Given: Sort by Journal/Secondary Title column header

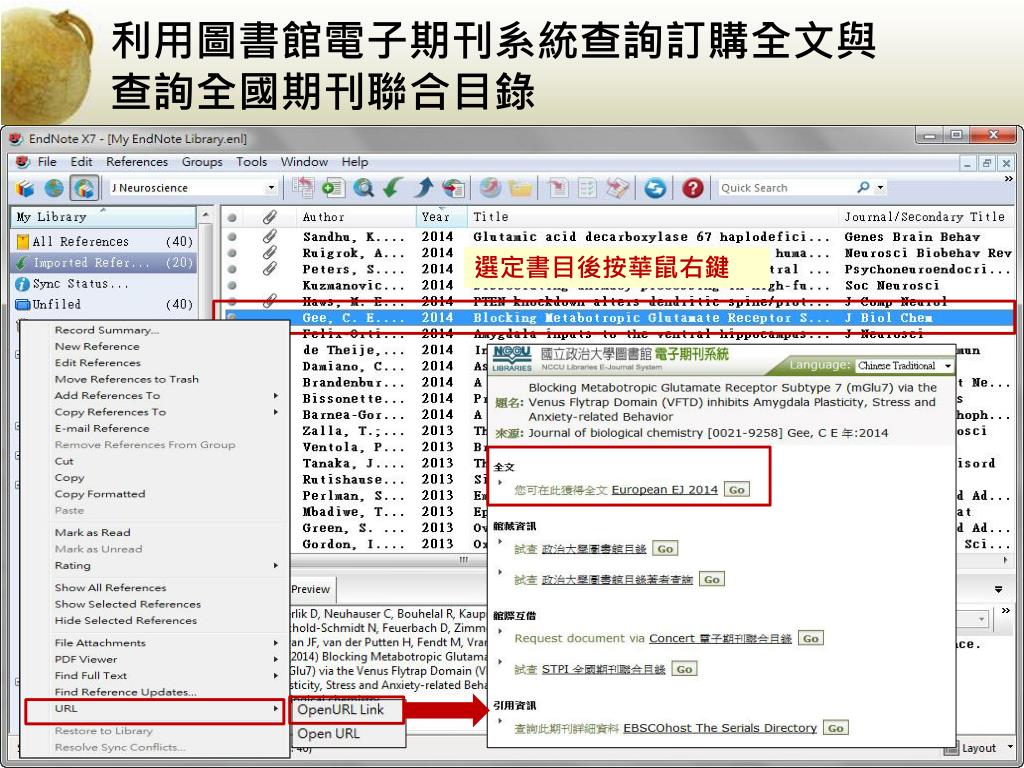Looking at the screenshot, I should 925,217.
